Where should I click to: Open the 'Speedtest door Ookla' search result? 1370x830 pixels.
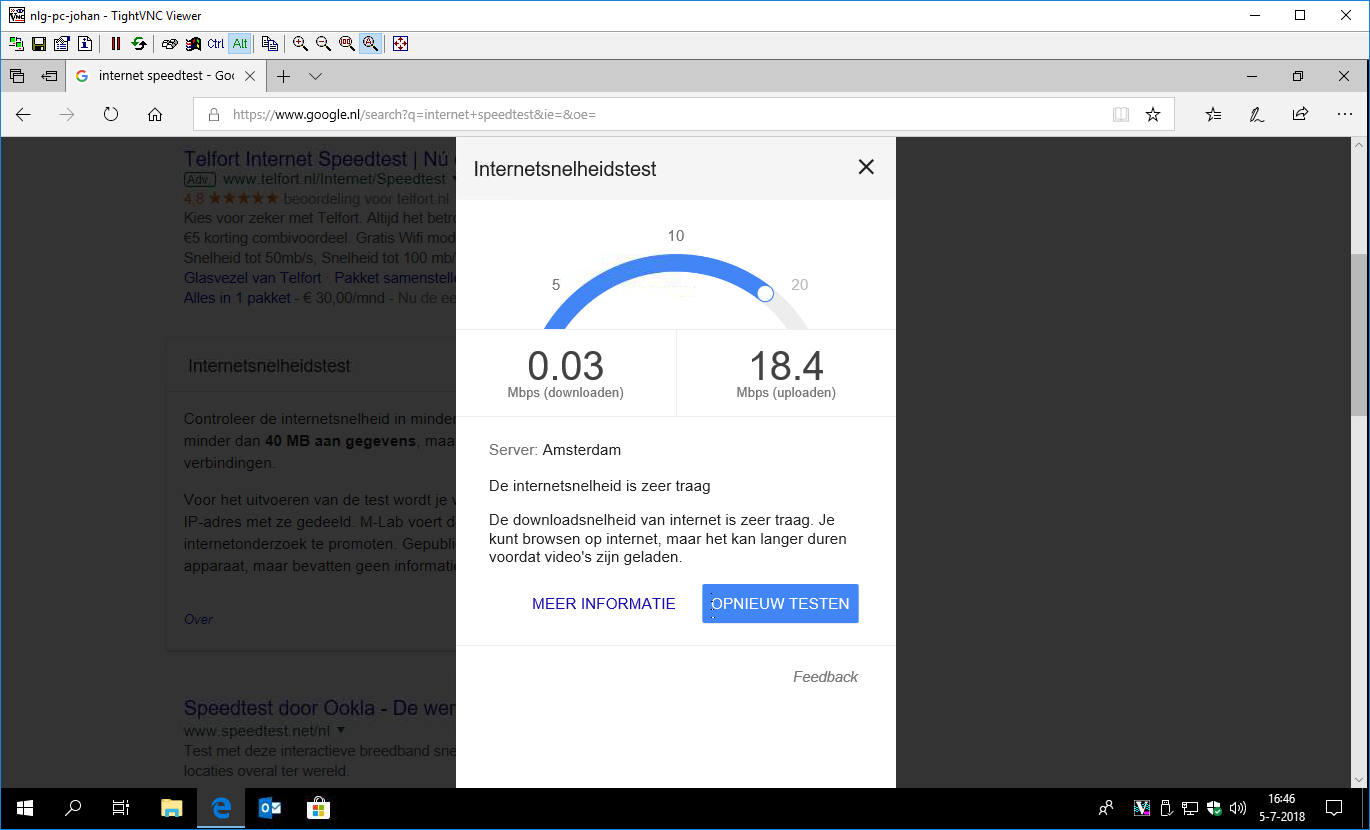click(320, 708)
